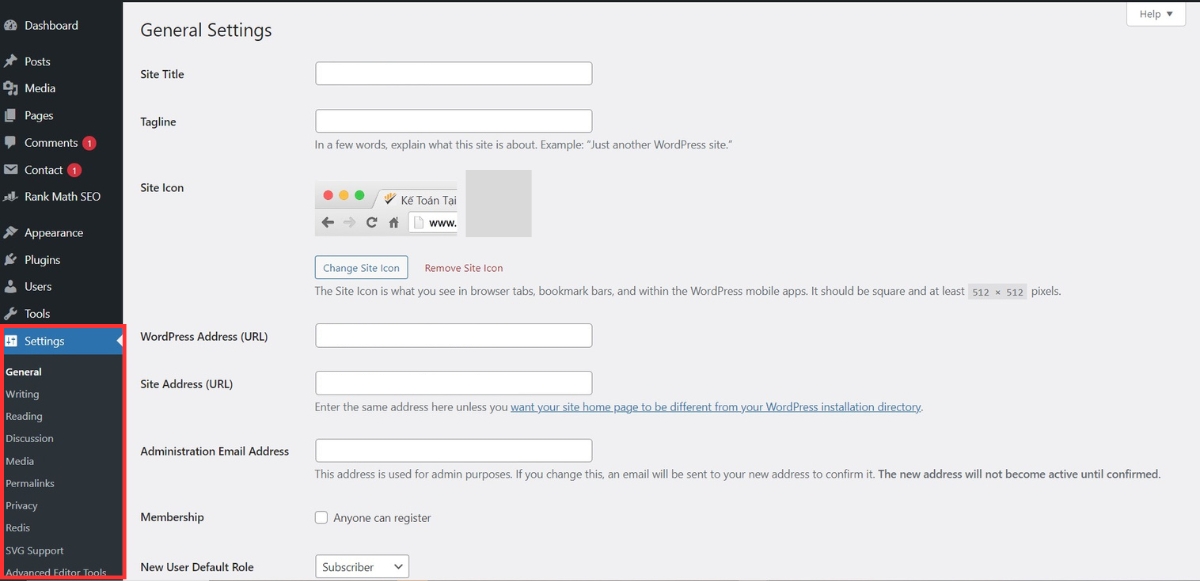Click the Tools wrench icon
The image size is (1200, 581).
pos(10,314)
